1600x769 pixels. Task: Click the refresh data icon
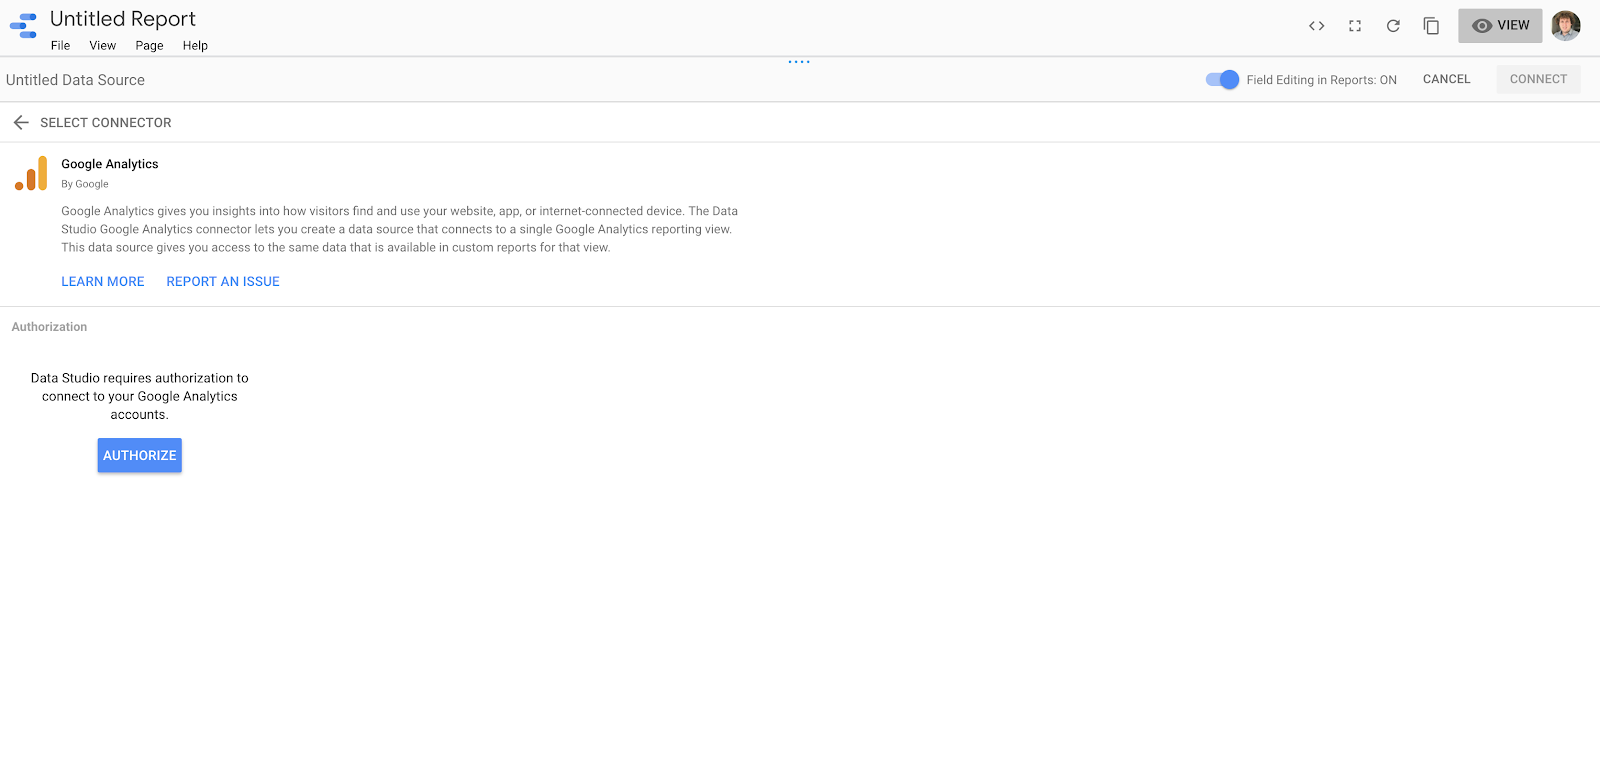click(x=1393, y=26)
